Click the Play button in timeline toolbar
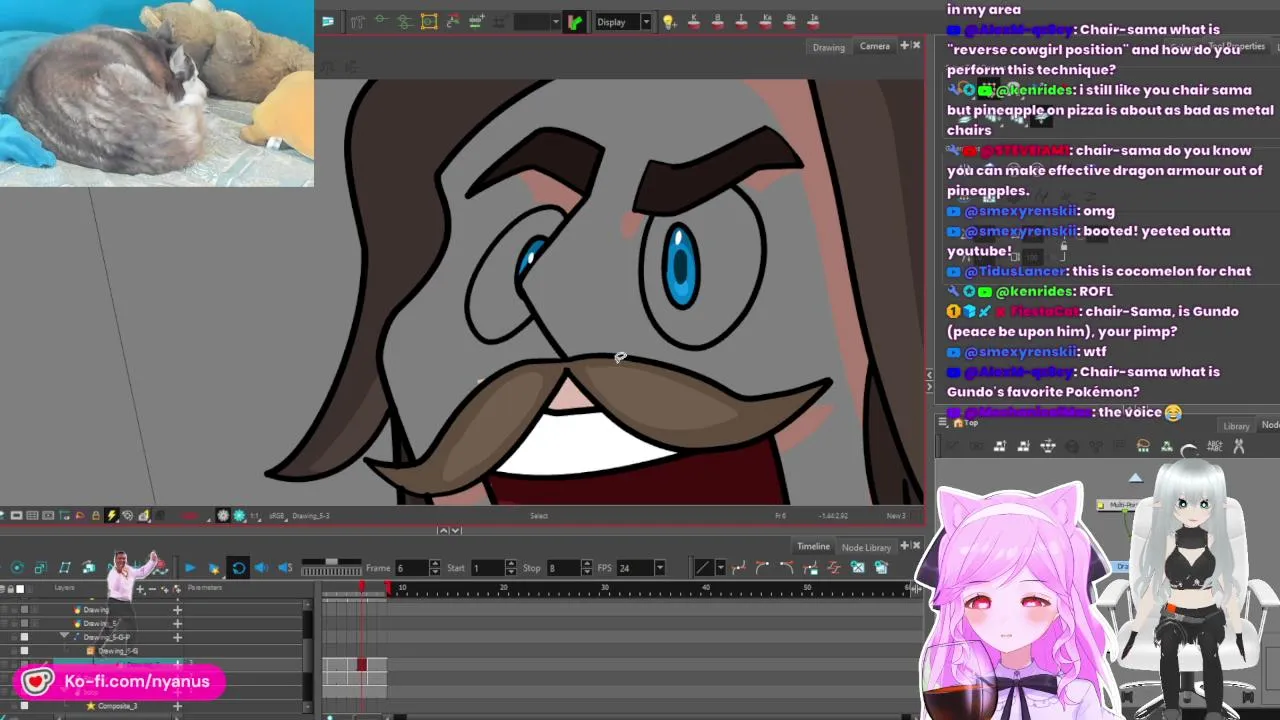 [190, 568]
